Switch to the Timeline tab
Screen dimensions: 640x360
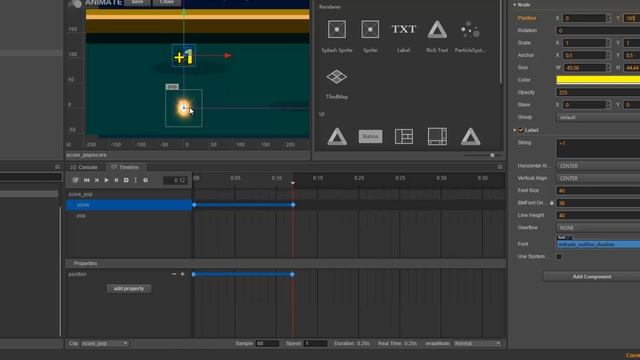tap(125, 167)
